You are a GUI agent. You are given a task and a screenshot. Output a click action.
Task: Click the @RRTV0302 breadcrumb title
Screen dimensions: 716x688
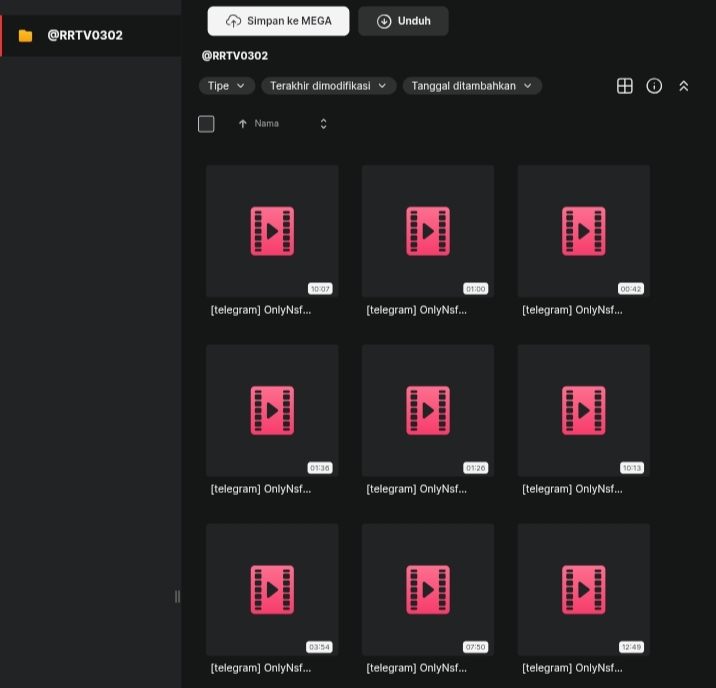point(235,56)
